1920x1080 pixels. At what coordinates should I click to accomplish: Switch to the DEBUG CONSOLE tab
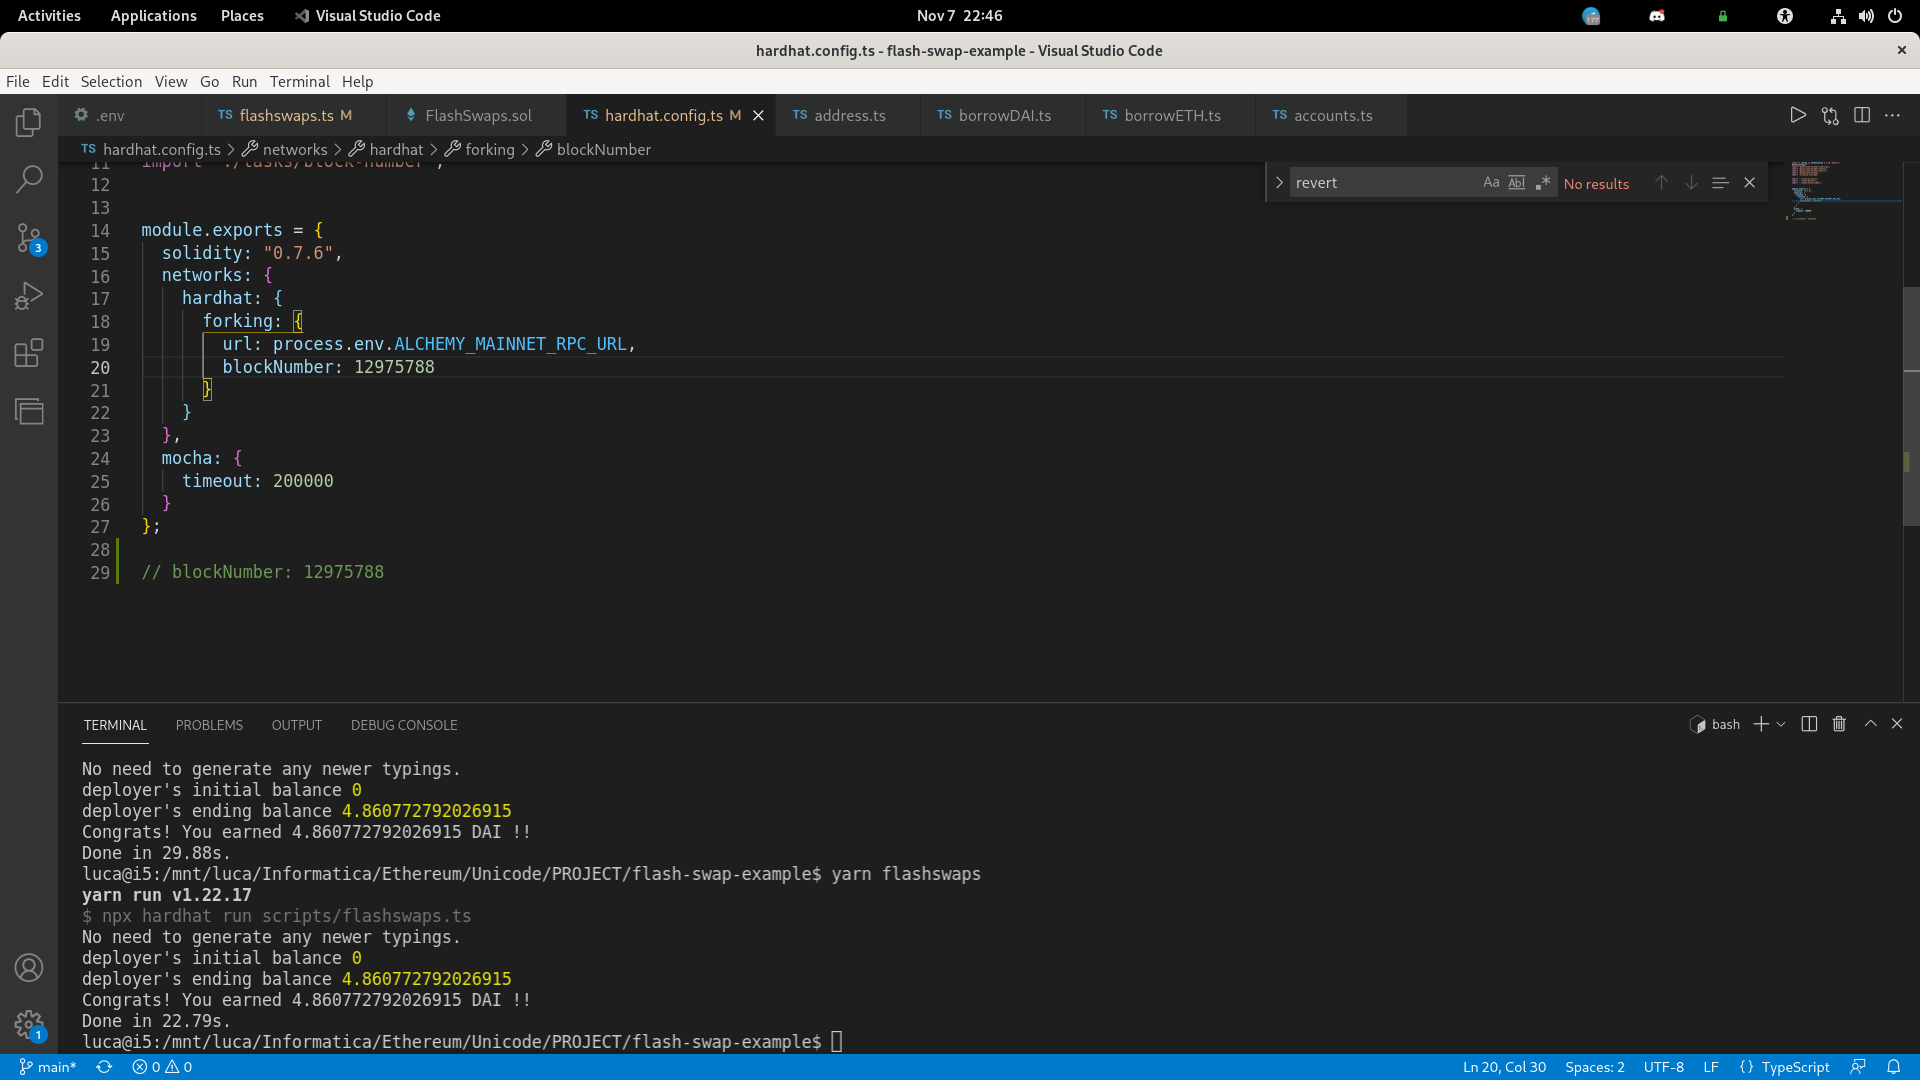(404, 725)
